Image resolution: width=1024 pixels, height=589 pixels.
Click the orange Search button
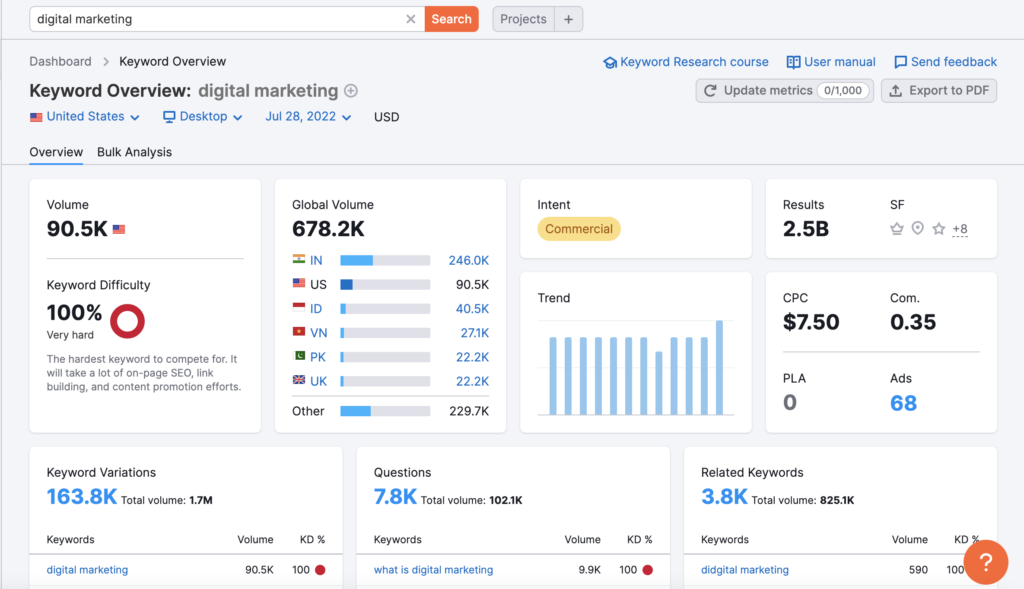pos(451,19)
